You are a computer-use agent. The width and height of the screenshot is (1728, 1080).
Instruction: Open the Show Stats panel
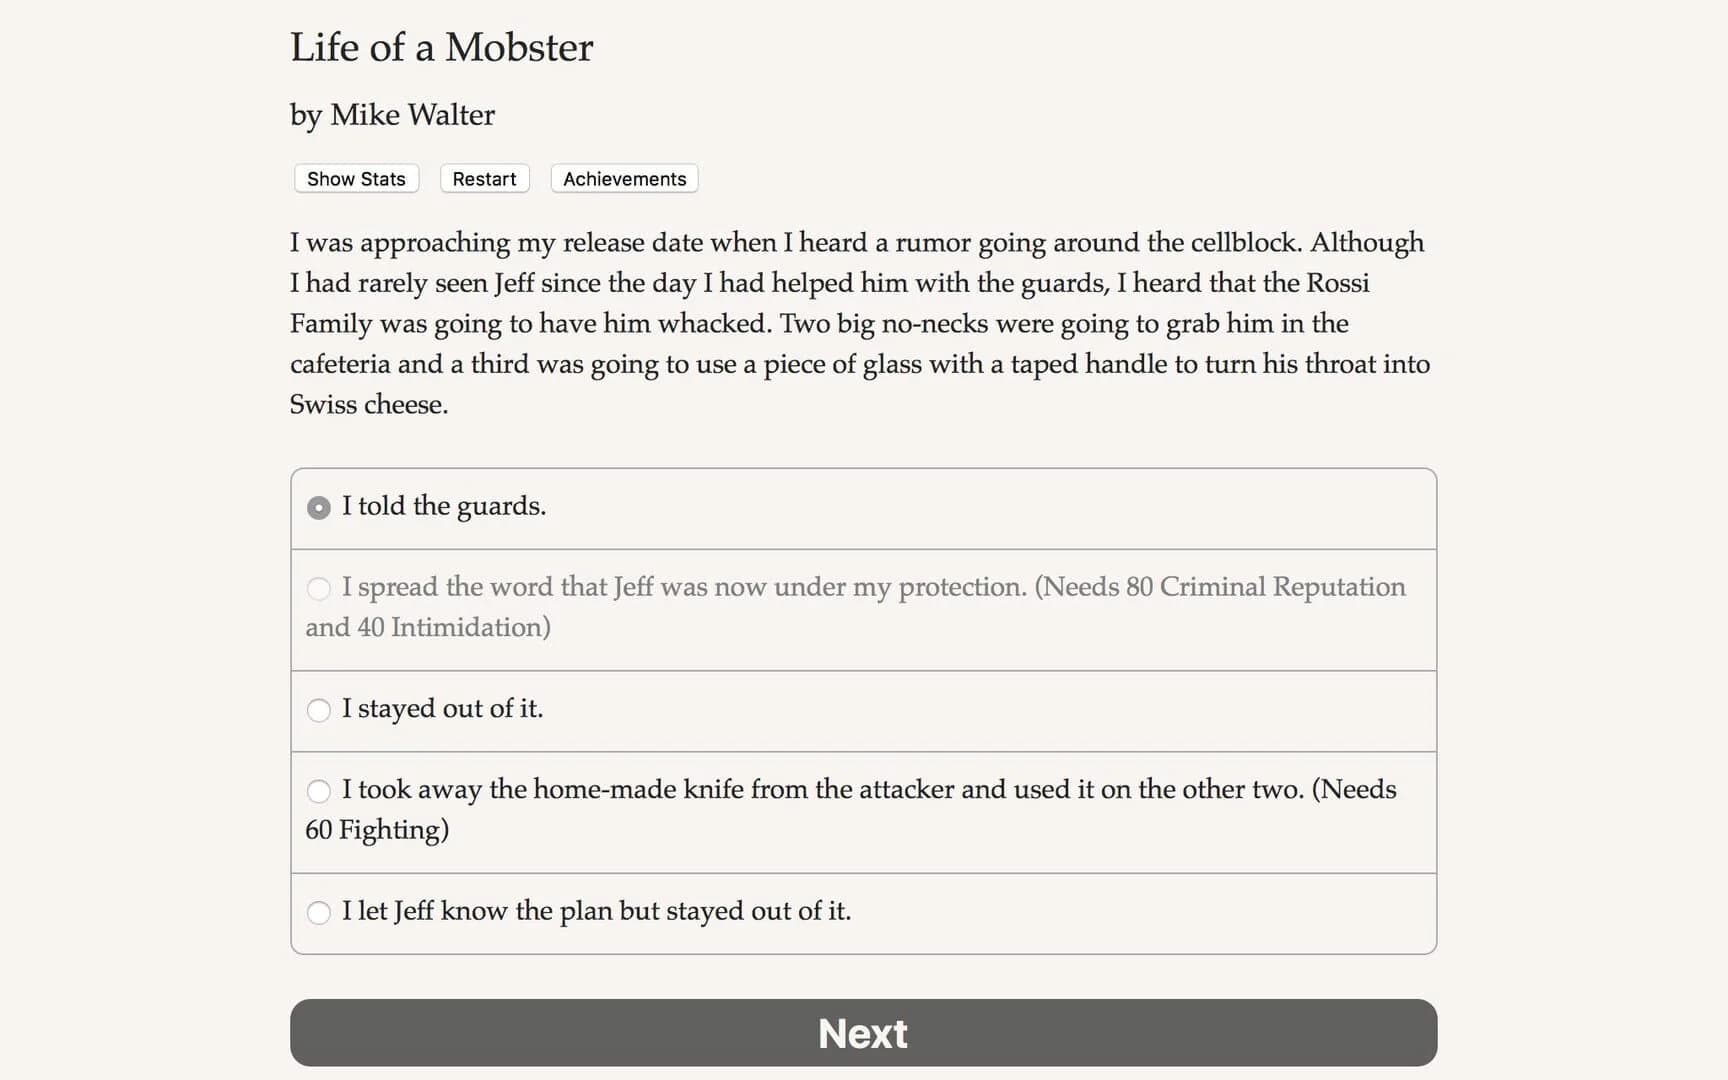click(x=355, y=178)
